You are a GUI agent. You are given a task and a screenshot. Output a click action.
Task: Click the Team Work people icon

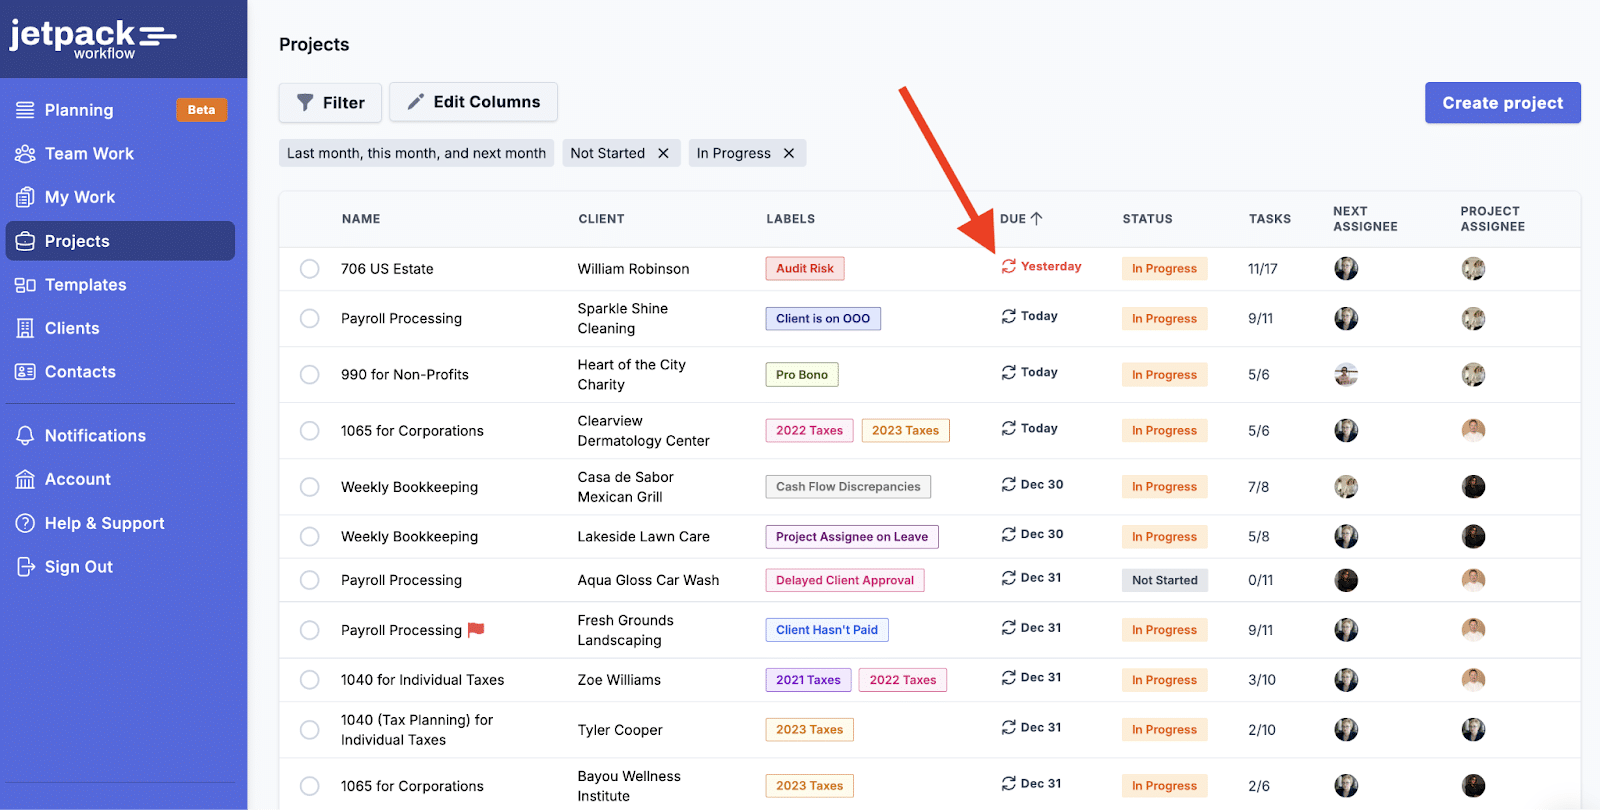click(x=25, y=154)
